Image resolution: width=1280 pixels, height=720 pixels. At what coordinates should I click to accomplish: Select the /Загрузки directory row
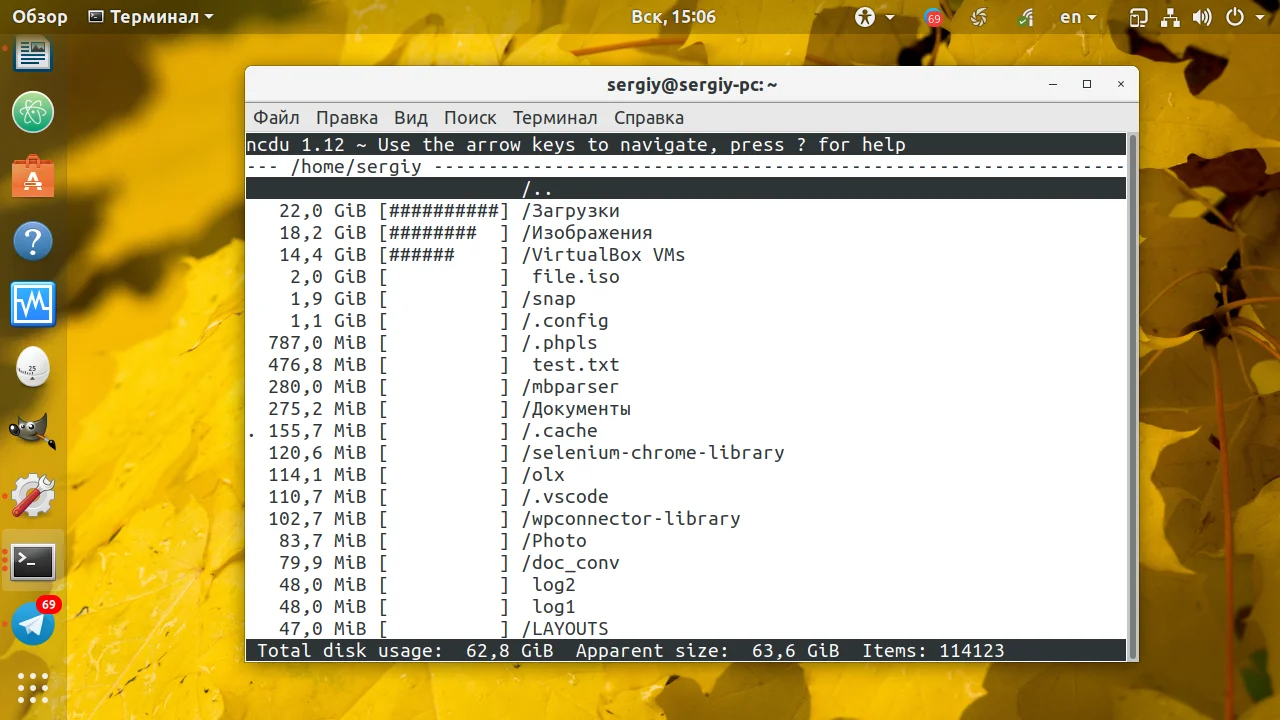[686, 211]
